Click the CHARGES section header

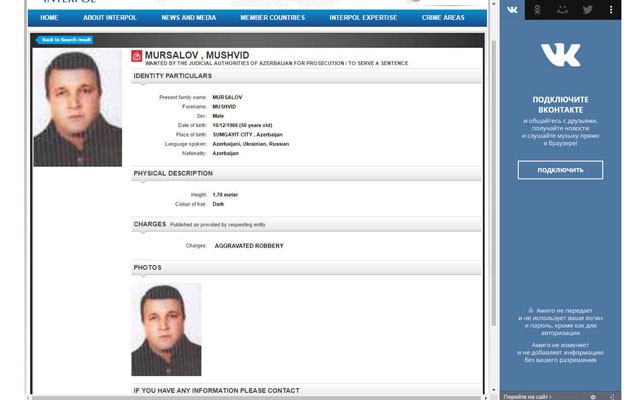306,224
